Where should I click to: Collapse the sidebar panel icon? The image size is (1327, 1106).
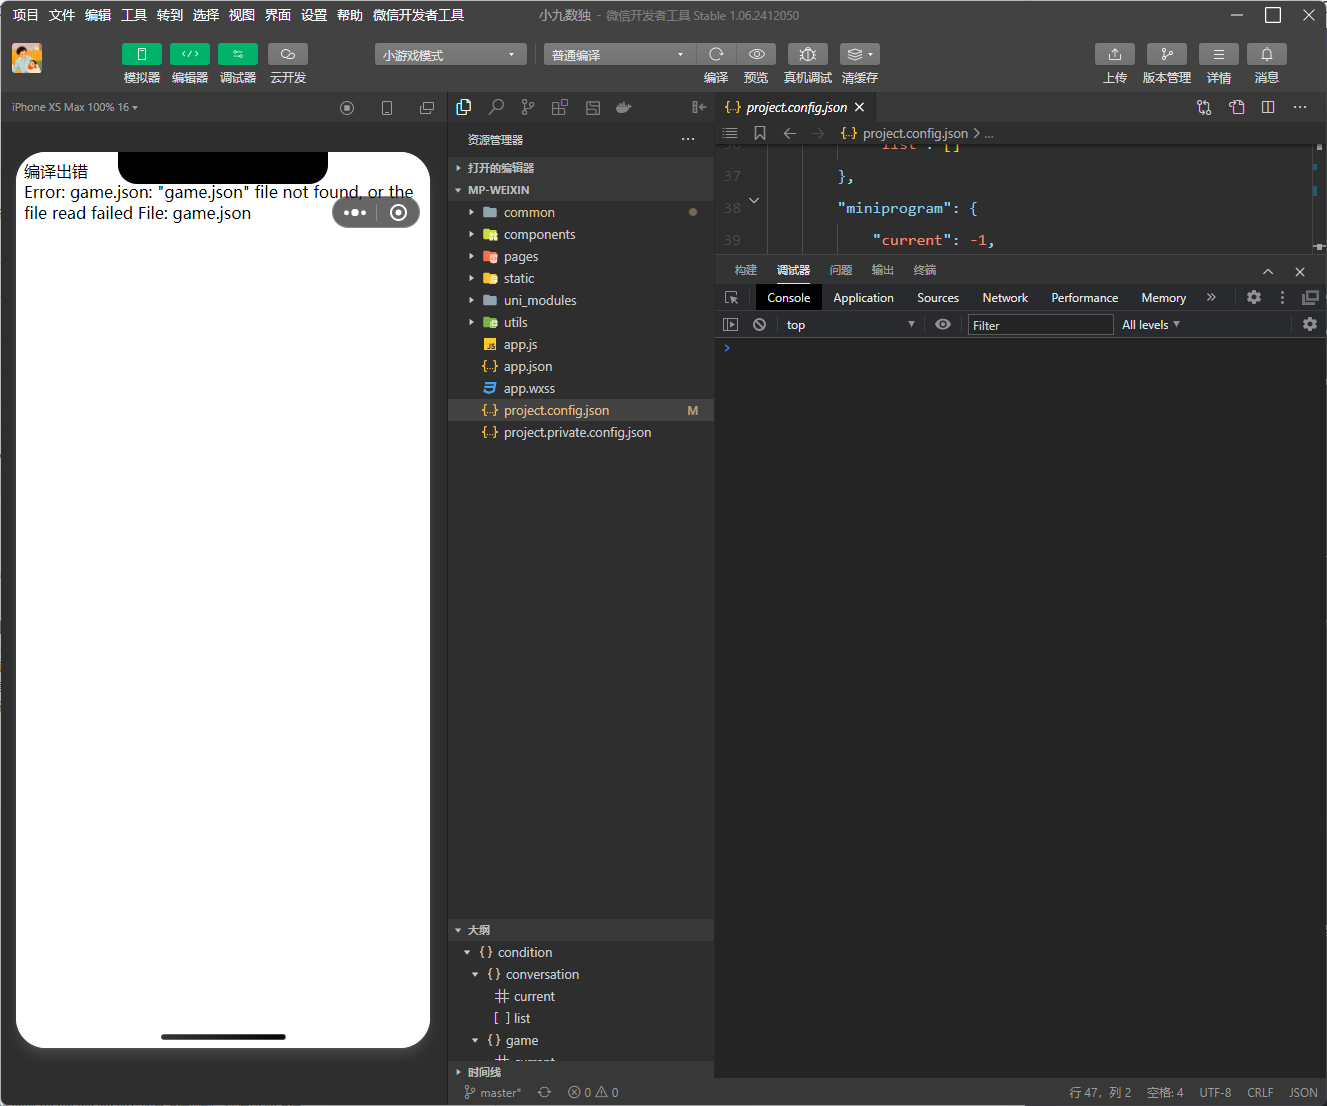point(699,107)
